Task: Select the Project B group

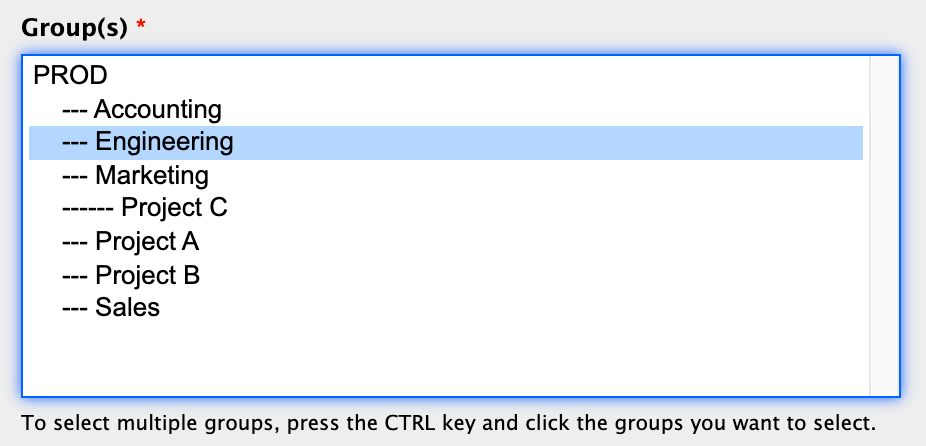Action: (x=446, y=275)
